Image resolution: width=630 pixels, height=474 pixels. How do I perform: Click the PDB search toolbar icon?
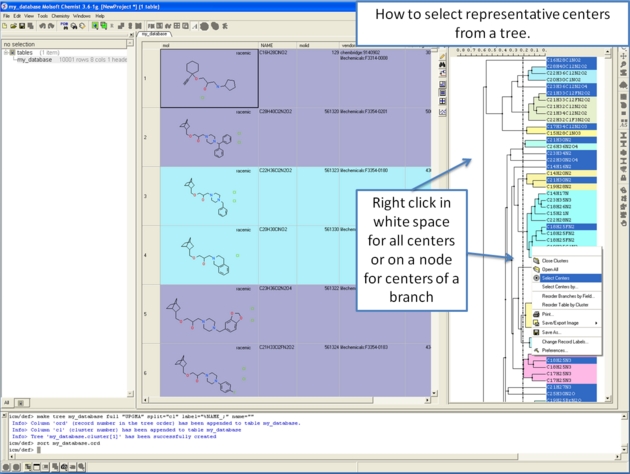click(63, 25)
